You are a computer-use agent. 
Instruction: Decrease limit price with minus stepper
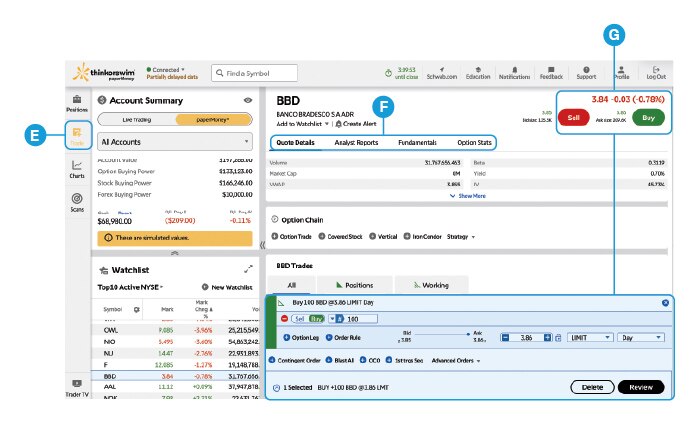(x=505, y=338)
